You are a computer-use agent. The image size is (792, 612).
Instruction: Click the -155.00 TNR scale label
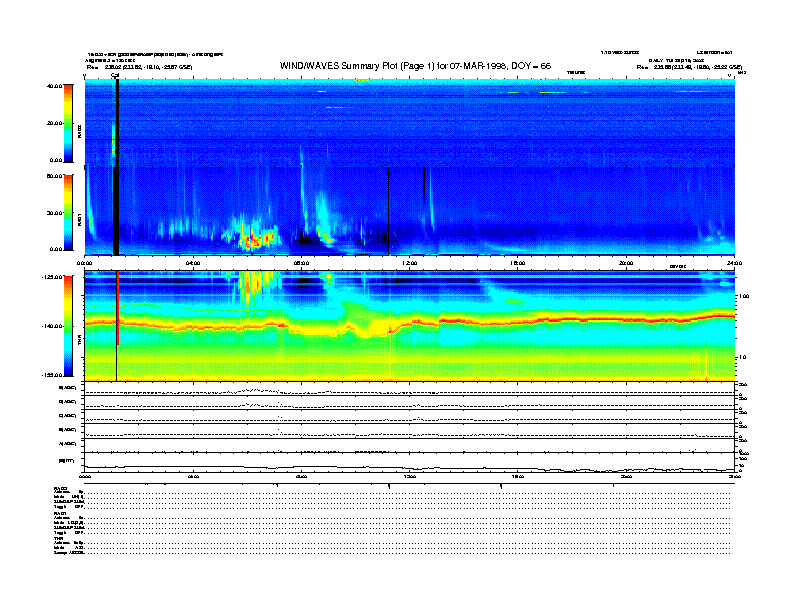pos(52,375)
